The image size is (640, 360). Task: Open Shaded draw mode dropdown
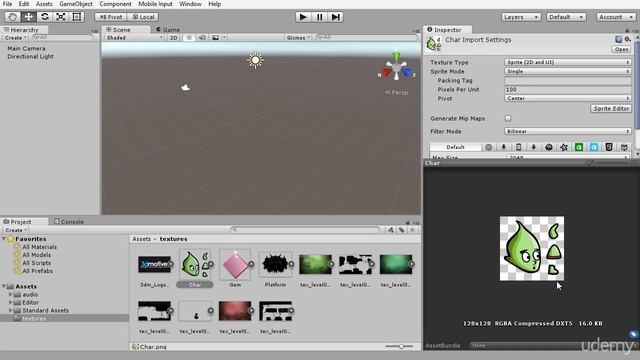pyautogui.click(x=134, y=38)
